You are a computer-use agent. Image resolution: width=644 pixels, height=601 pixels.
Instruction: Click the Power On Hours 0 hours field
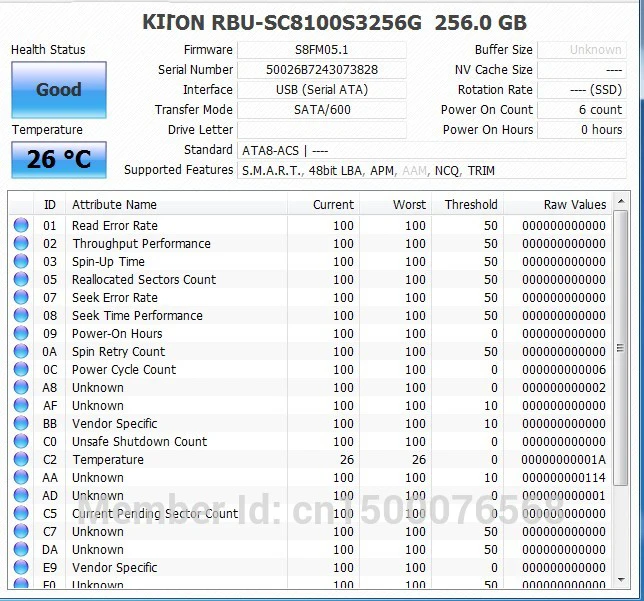582,130
